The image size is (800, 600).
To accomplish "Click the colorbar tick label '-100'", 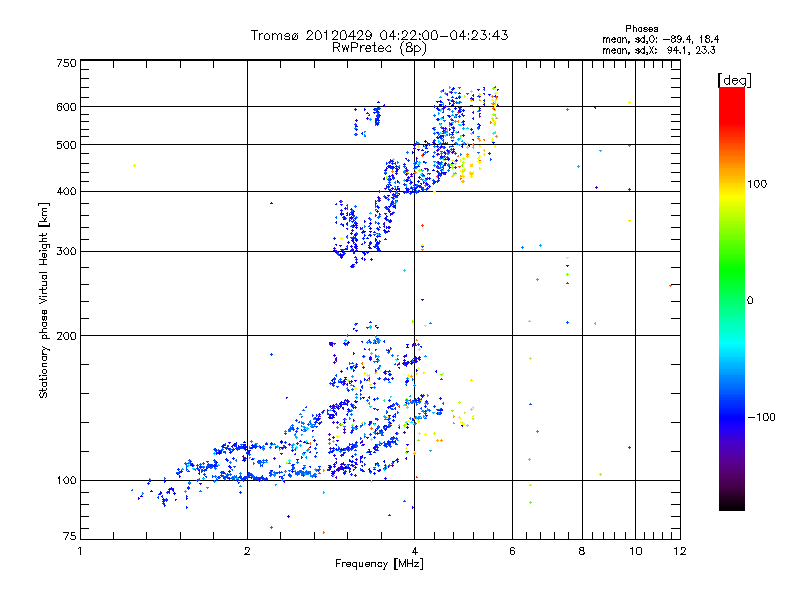I will 761,417.
